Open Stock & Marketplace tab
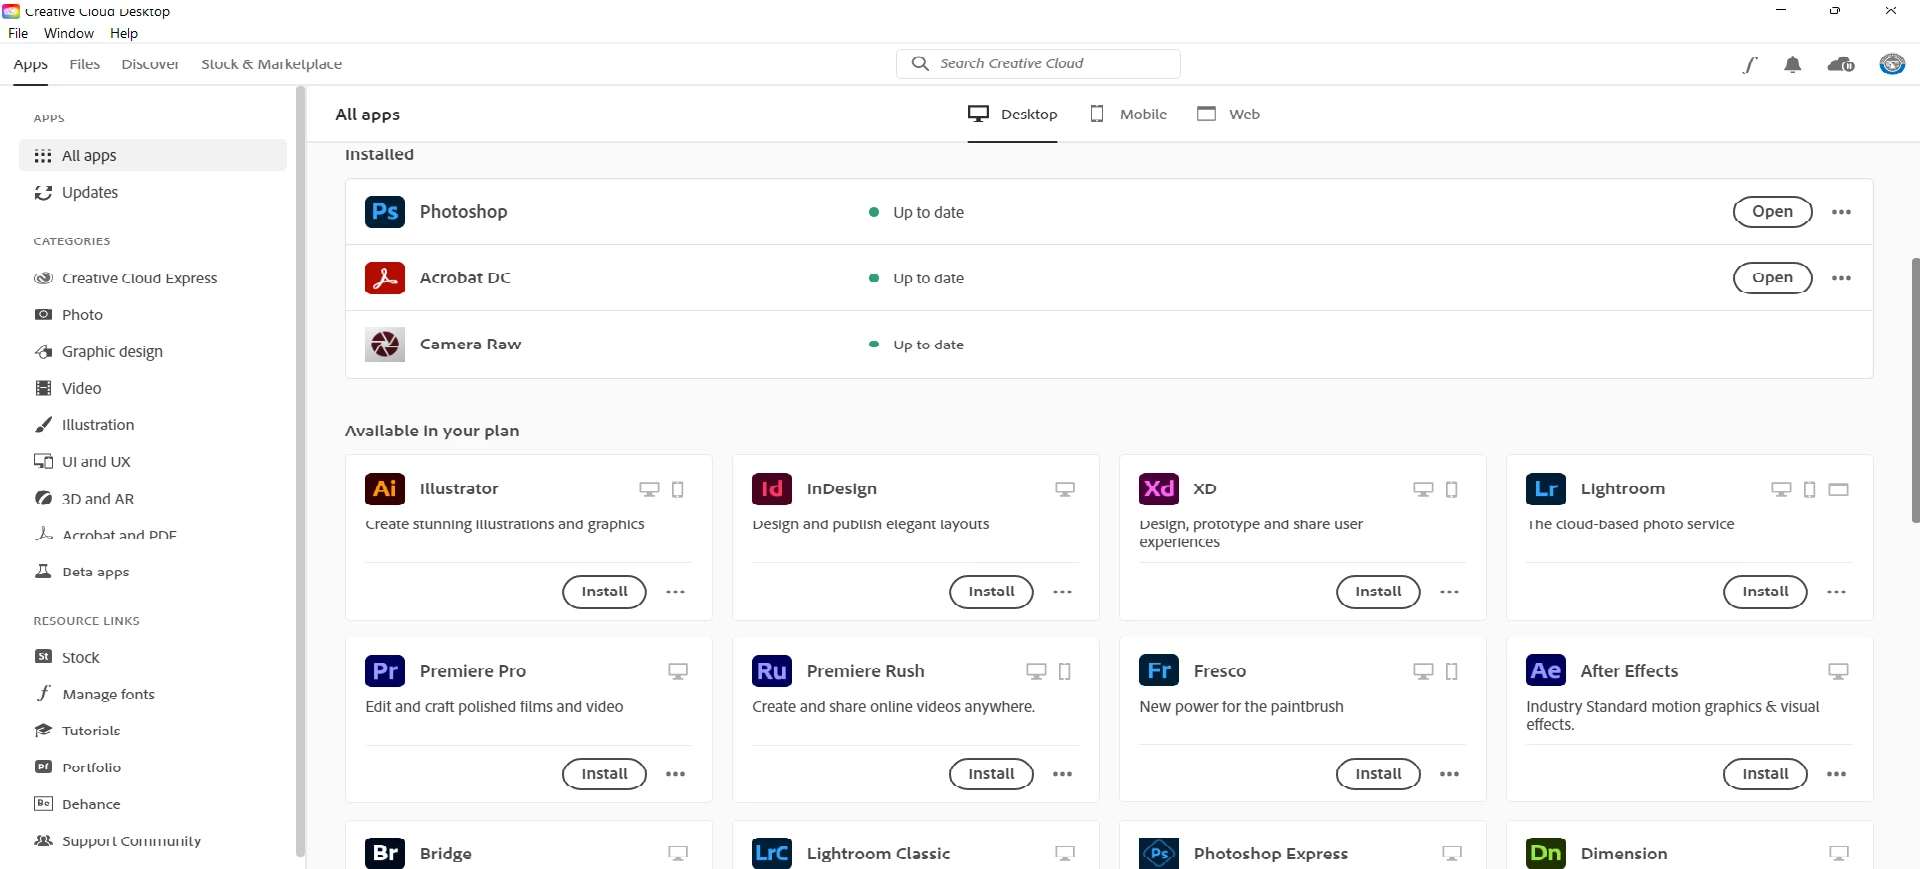Screen dimensions: 1920x869 271,64
